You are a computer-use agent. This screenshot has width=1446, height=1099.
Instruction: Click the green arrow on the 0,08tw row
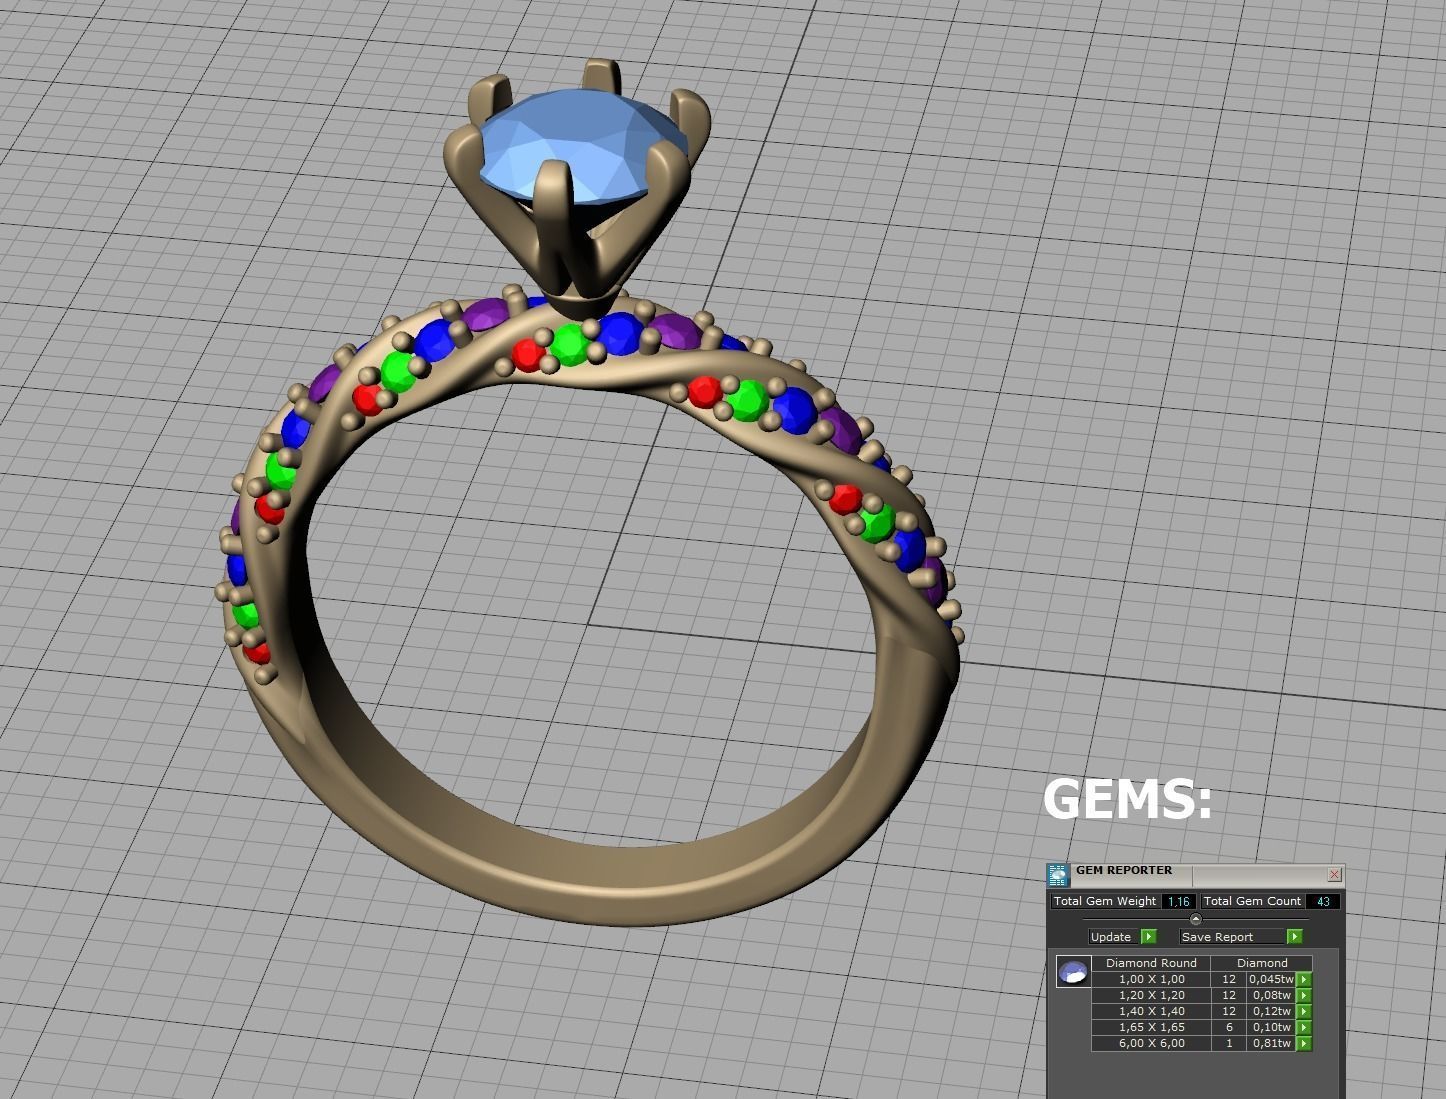point(1304,995)
